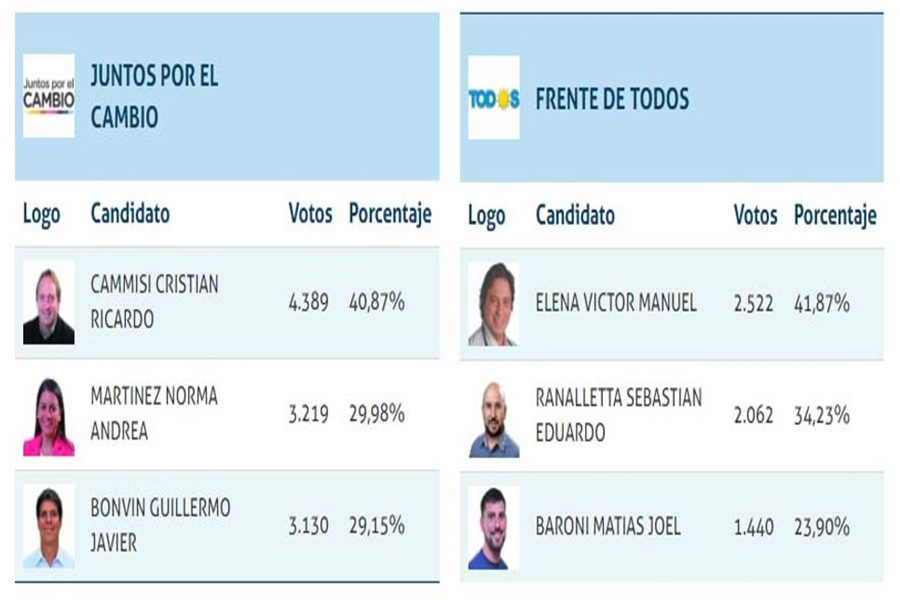The width and height of the screenshot is (900, 600).
Task: Open Cammisi Cristian Ricardo's candidate photo
Action: click(49, 303)
